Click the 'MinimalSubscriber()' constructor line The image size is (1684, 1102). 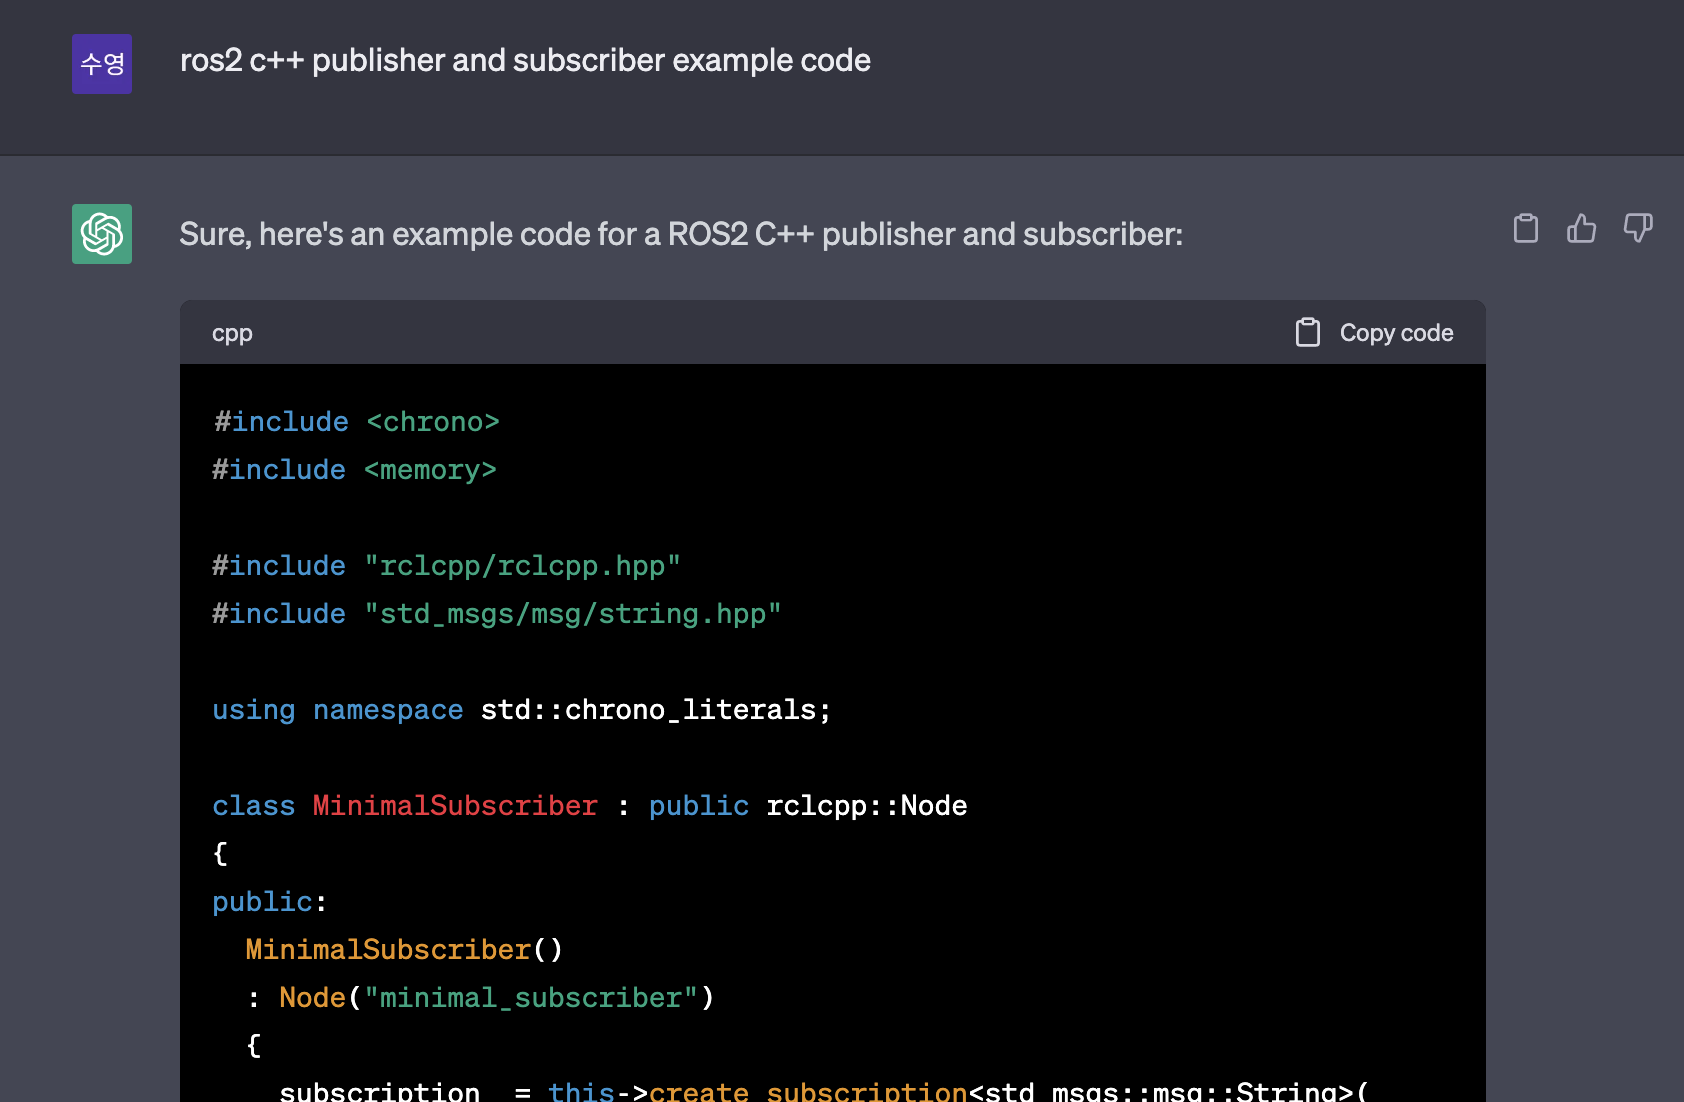point(404,950)
